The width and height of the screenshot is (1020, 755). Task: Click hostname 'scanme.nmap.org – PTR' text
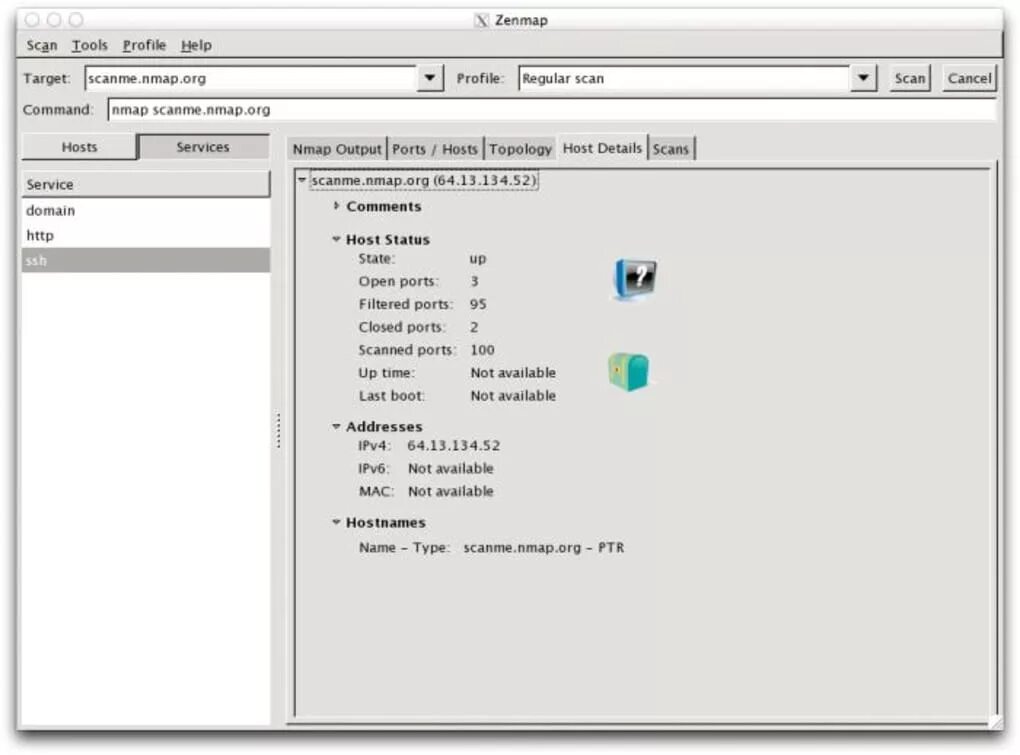[x=544, y=548]
